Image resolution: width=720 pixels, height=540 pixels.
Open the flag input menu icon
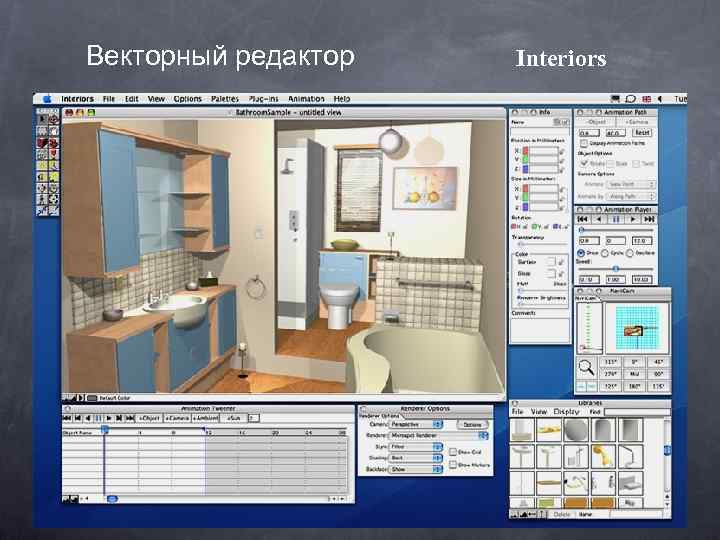(x=647, y=99)
